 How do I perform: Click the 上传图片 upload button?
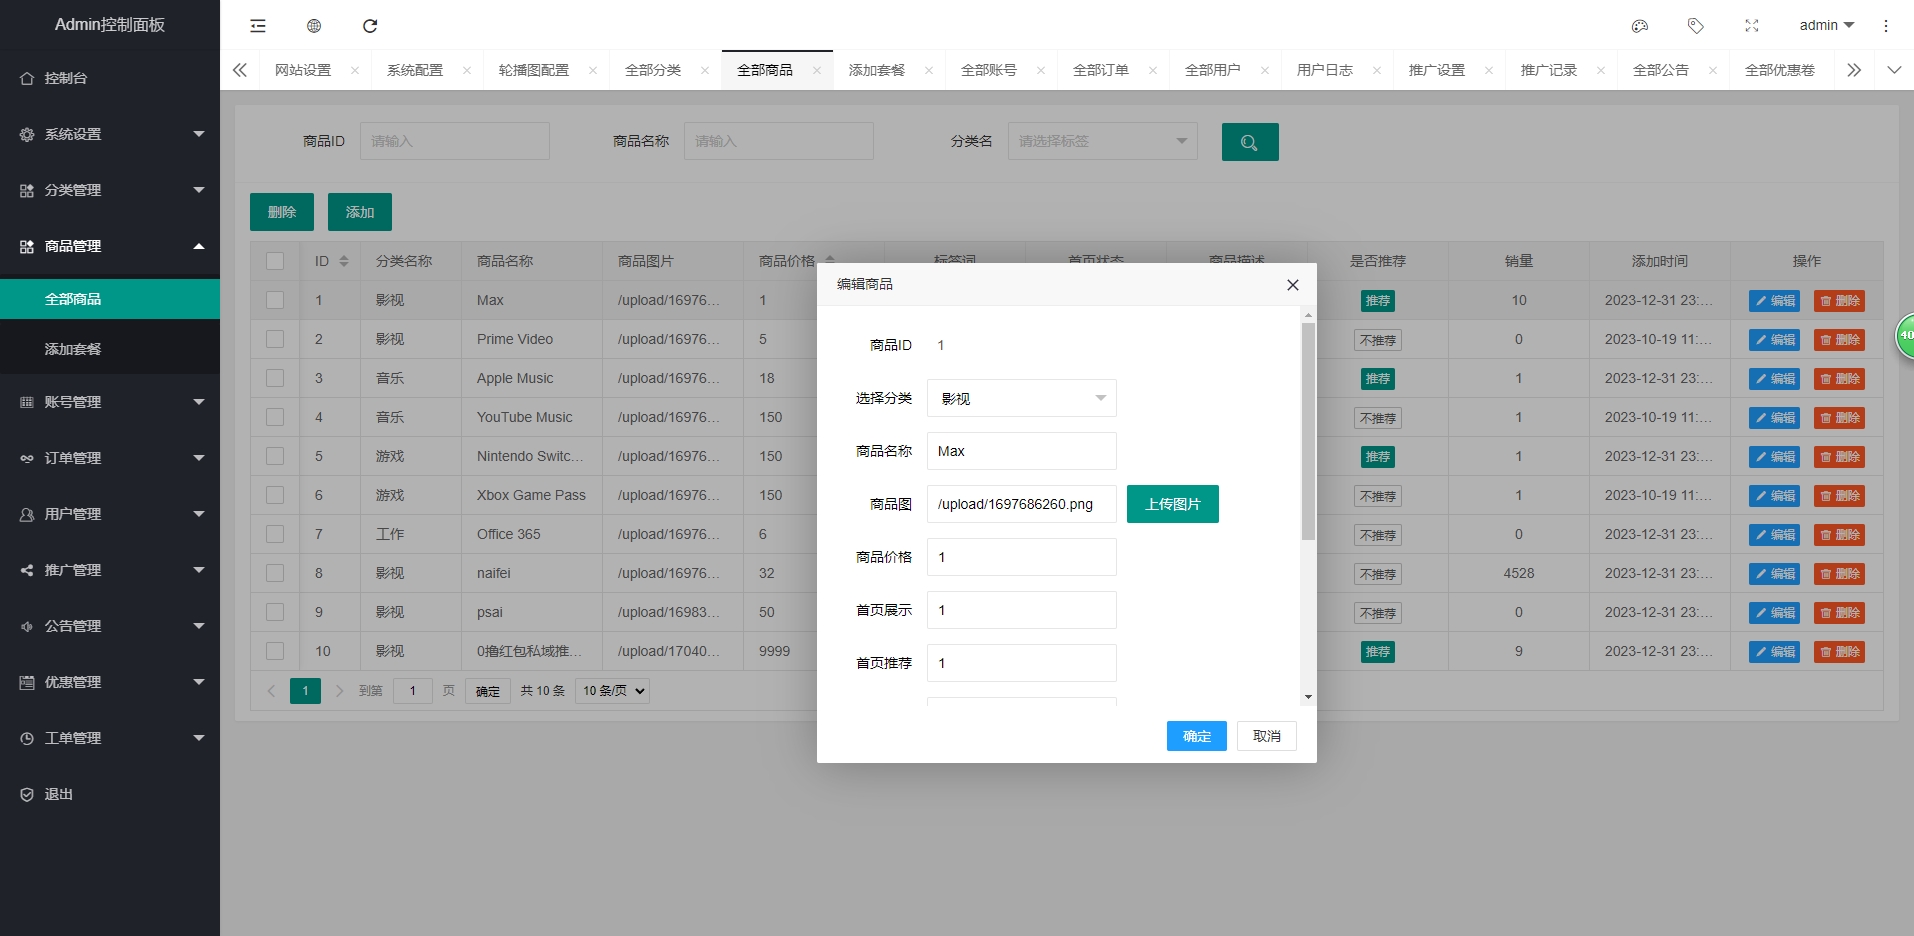click(1172, 503)
